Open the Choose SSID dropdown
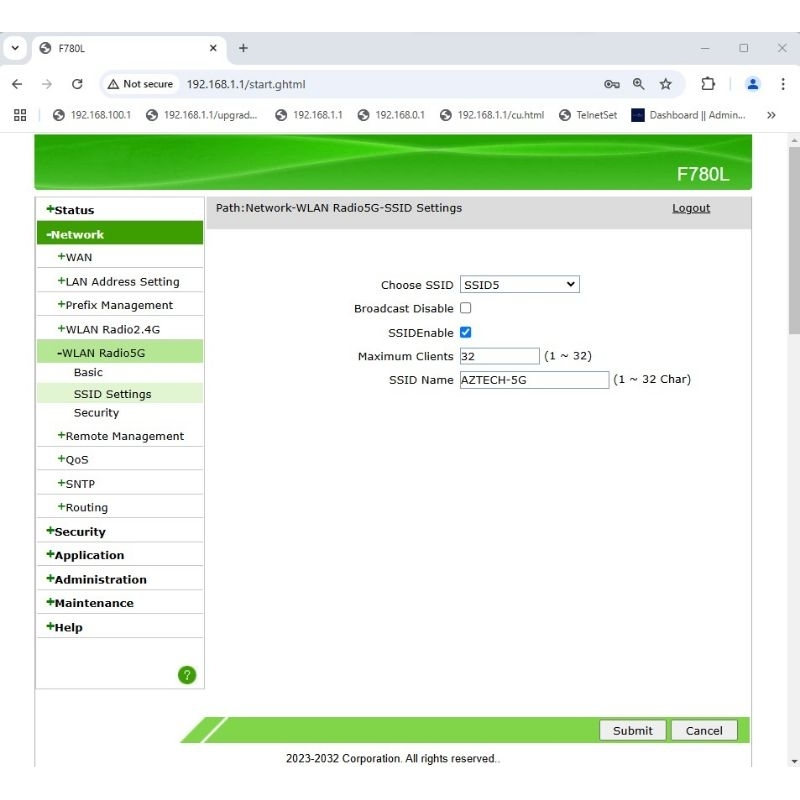 [519, 285]
